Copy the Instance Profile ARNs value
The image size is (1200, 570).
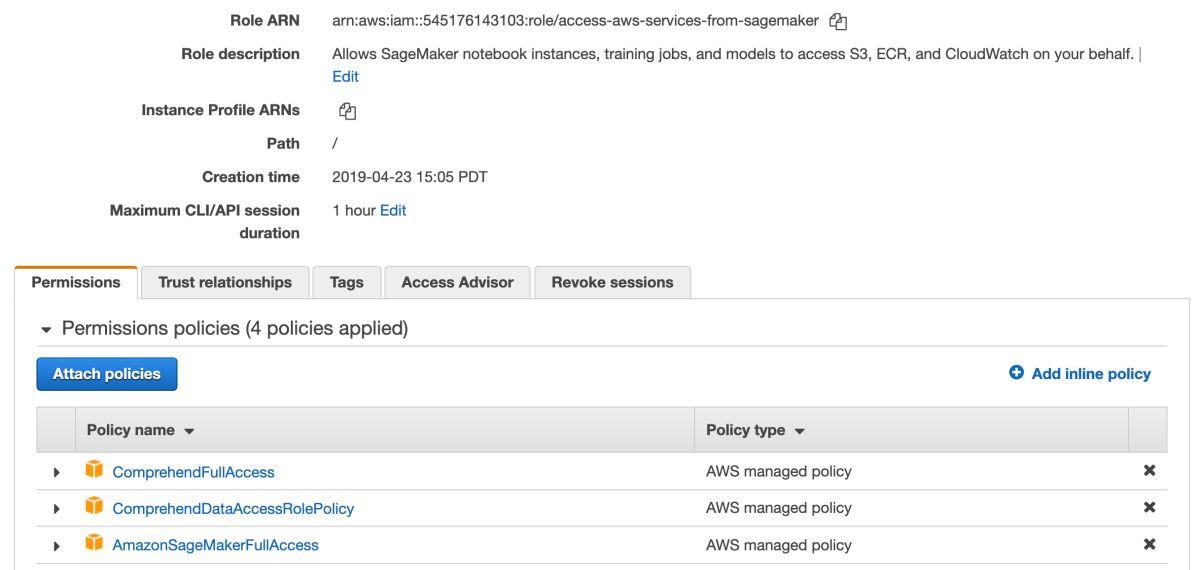point(347,111)
